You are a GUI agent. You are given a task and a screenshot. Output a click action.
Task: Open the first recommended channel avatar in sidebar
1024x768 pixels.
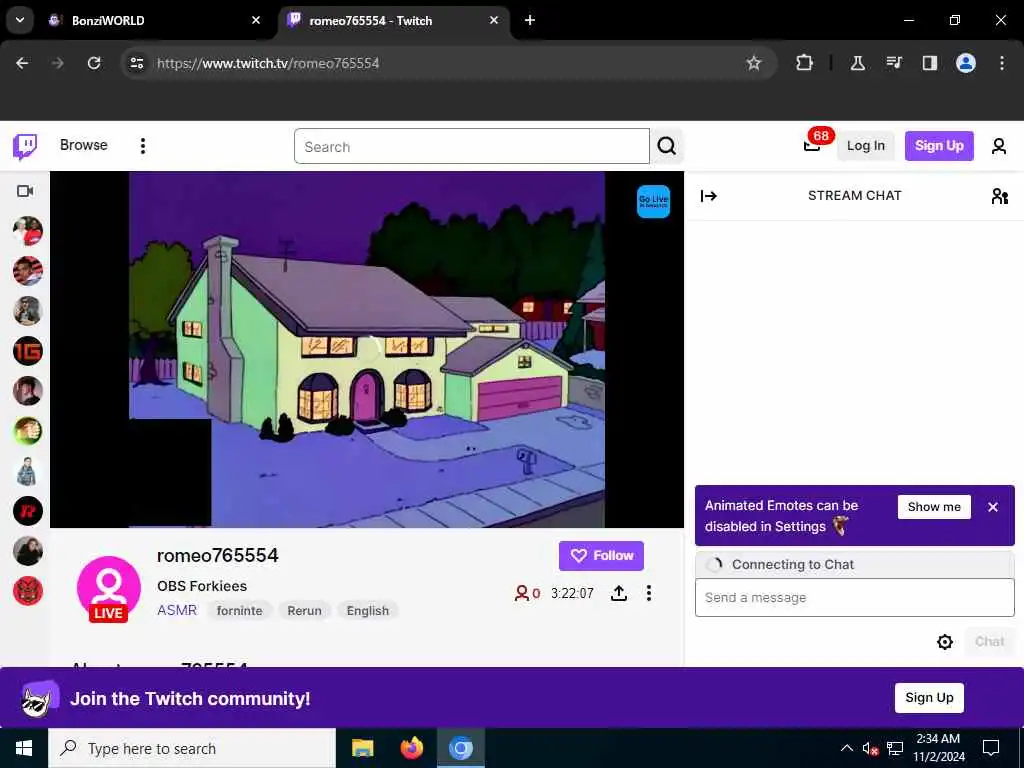pyautogui.click(x=27, y=231)
